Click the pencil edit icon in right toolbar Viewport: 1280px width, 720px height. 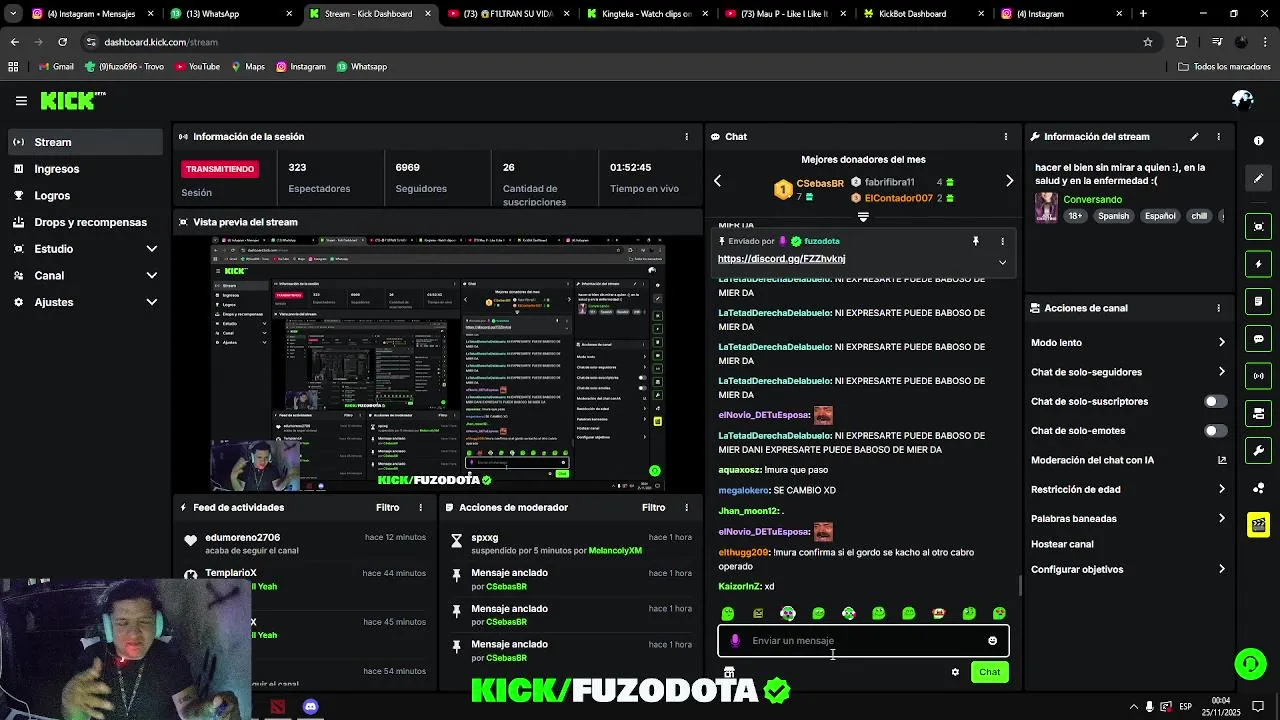1259,178
